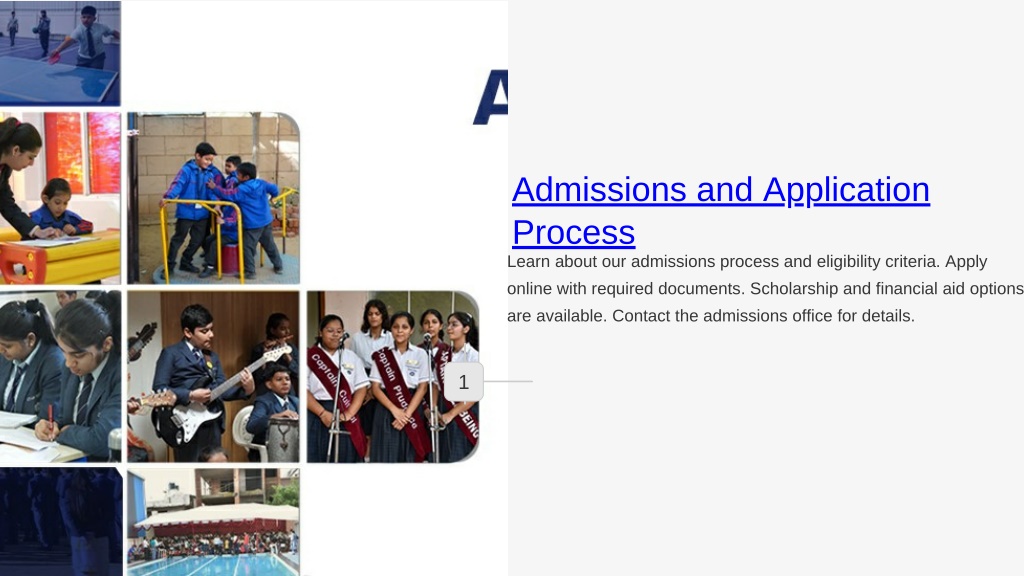View the boy playing electric guitar photo
Viewport: 1024px width, 576px height.
coord(214,376)
